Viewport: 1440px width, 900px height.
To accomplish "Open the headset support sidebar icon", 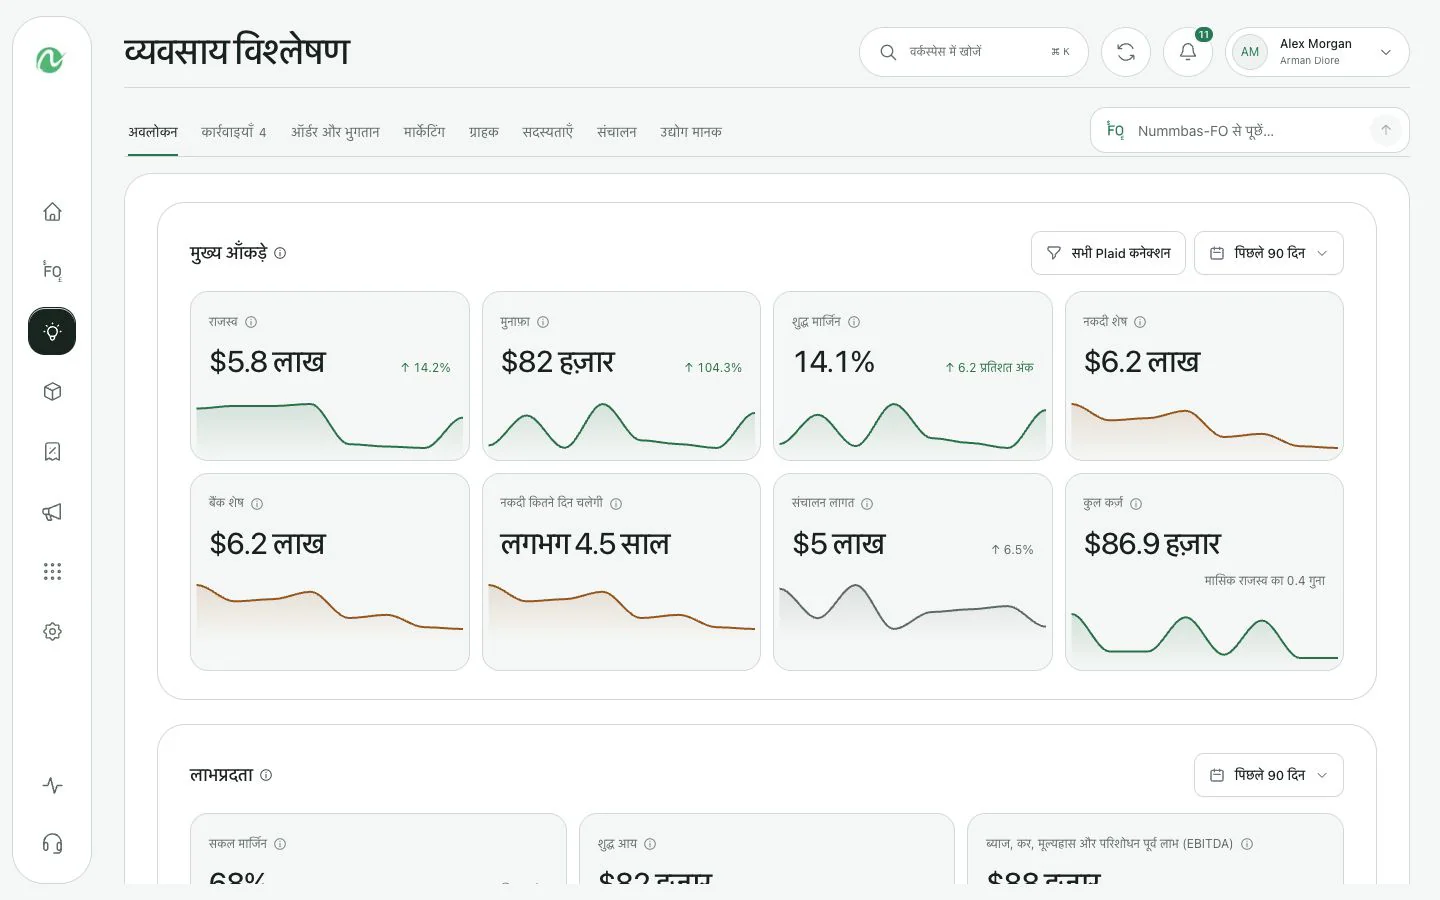I will [x=52, y=844].
